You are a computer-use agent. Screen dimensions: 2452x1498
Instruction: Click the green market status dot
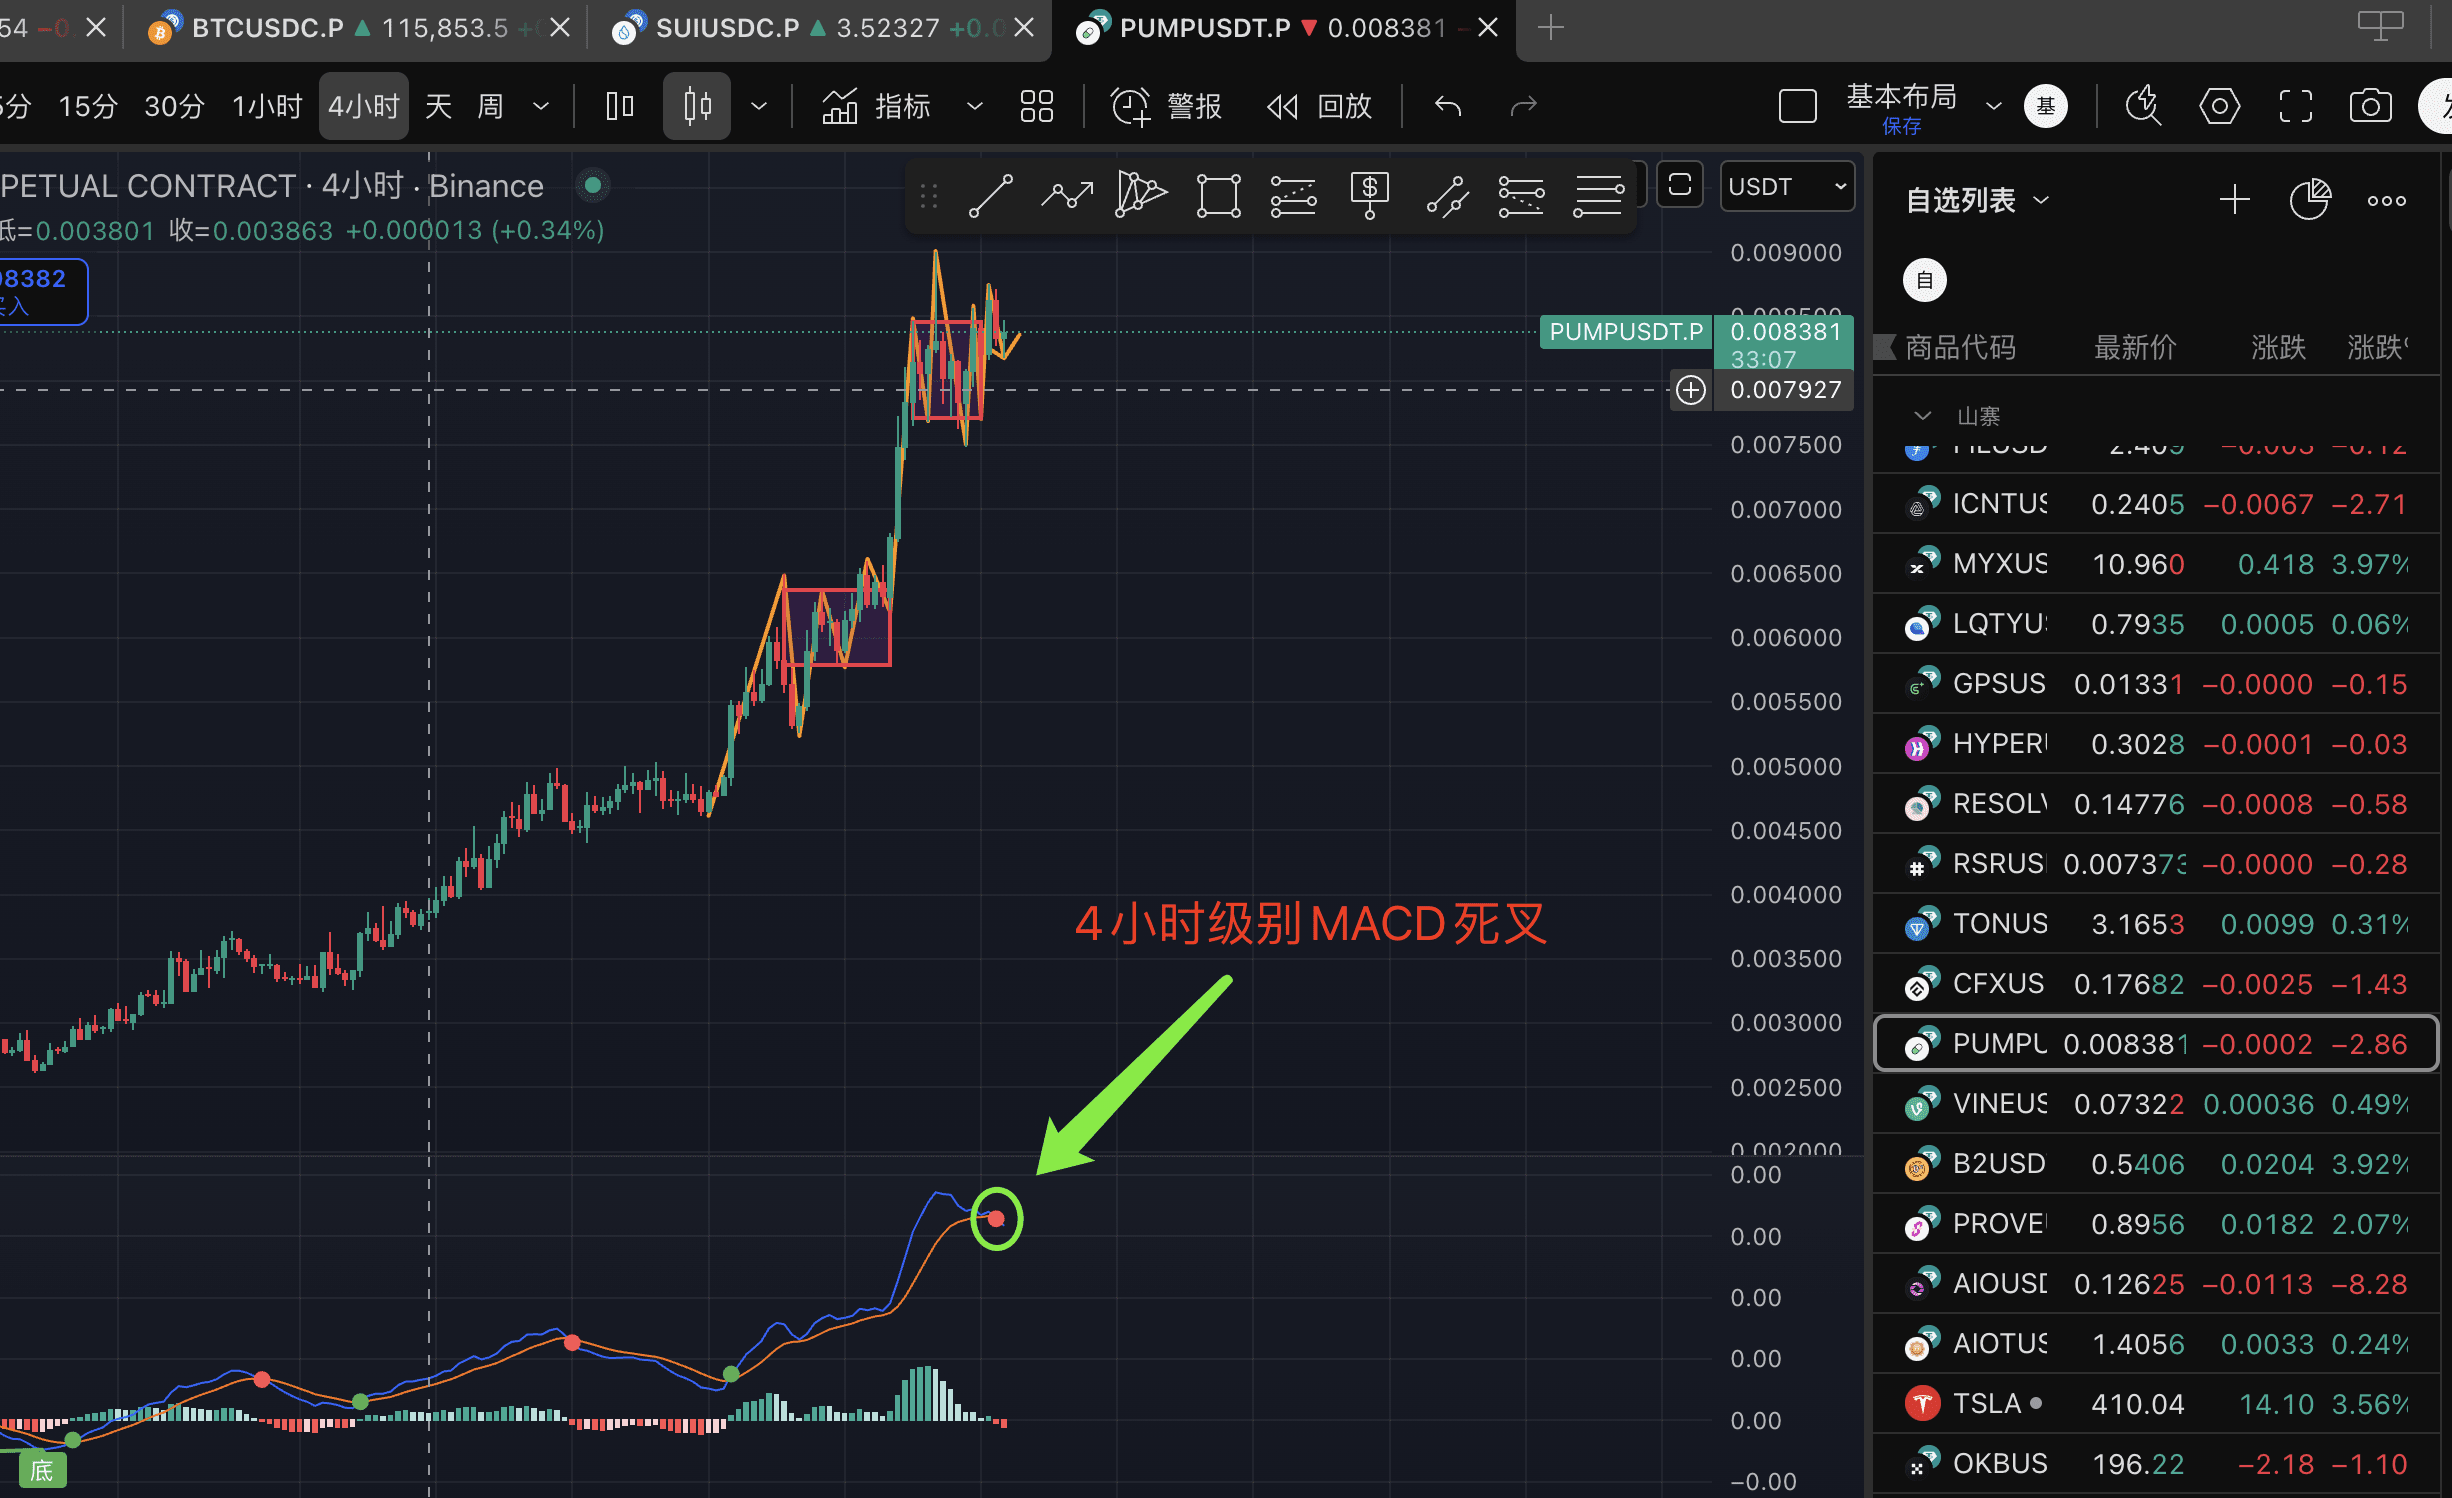[x=593, y=185]
